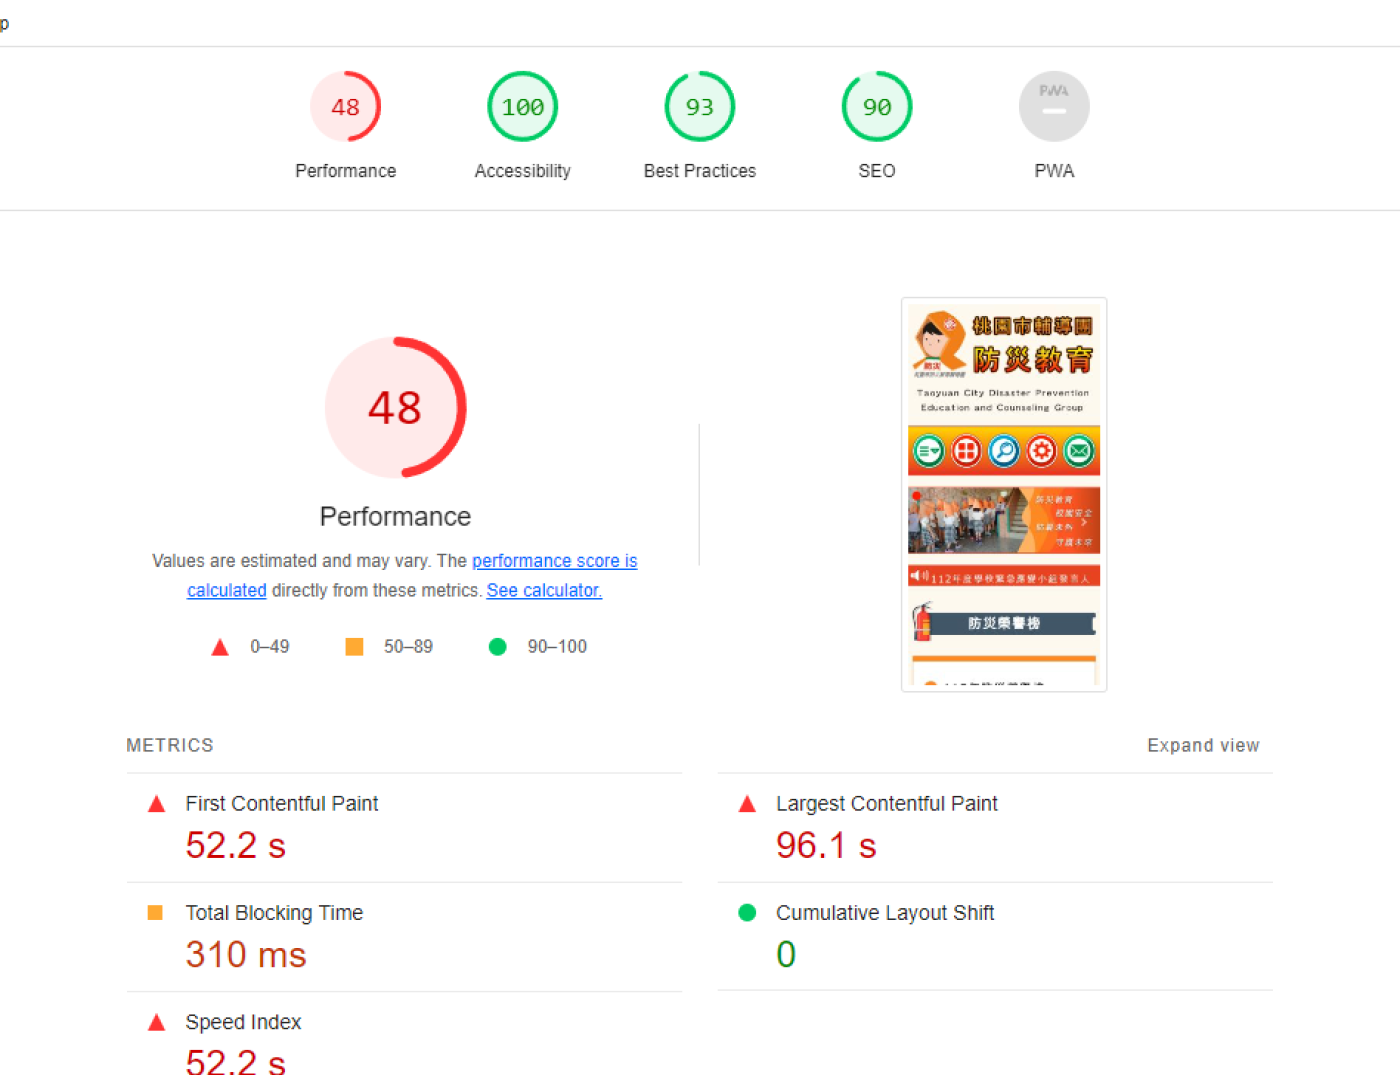Expand the First Contentful Paint metric row
Screen dimensions: 1400x1075
[x=282, y=804]
